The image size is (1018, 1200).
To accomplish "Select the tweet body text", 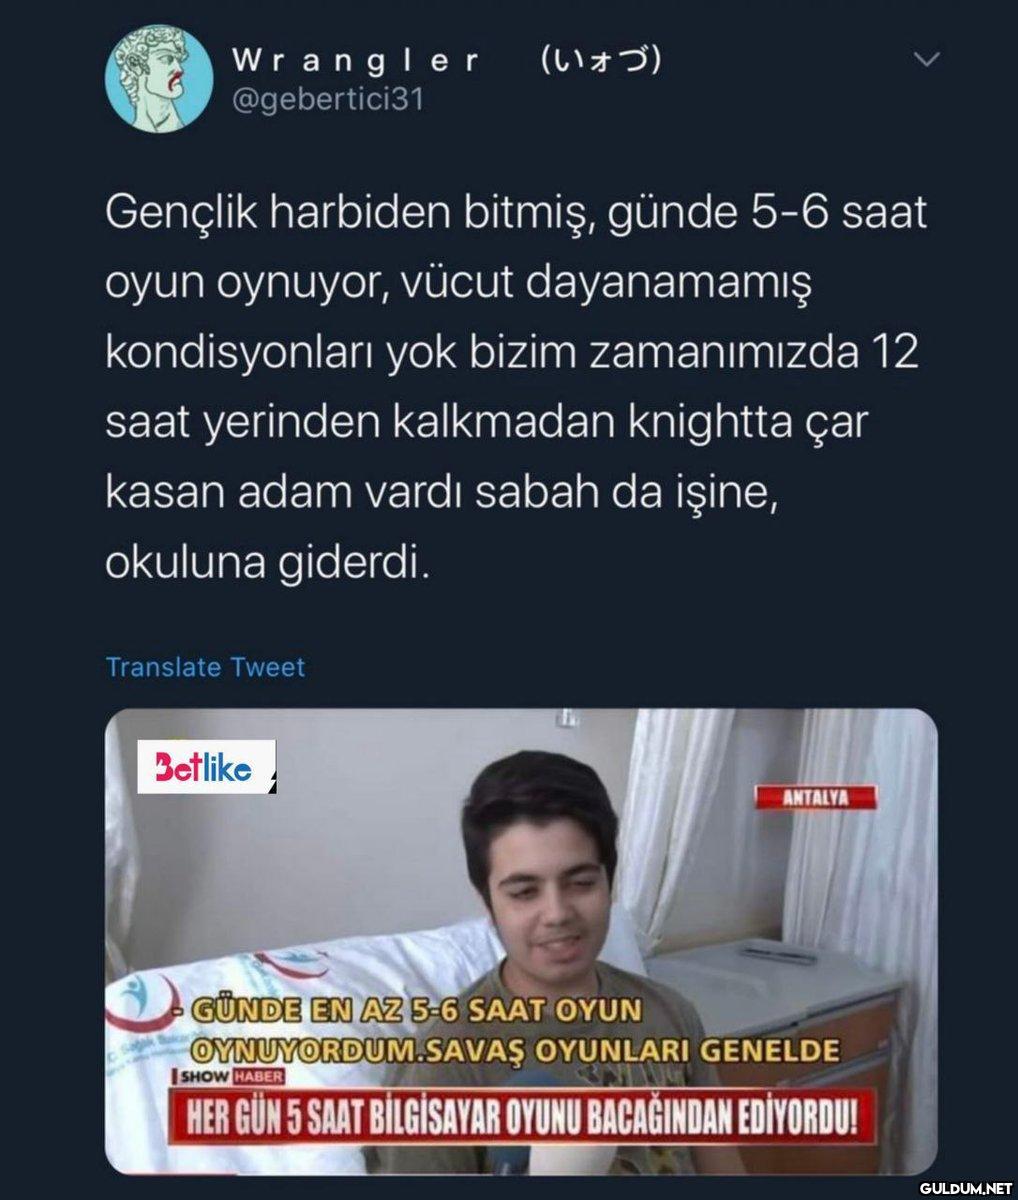I will click(x=516, y=389).
